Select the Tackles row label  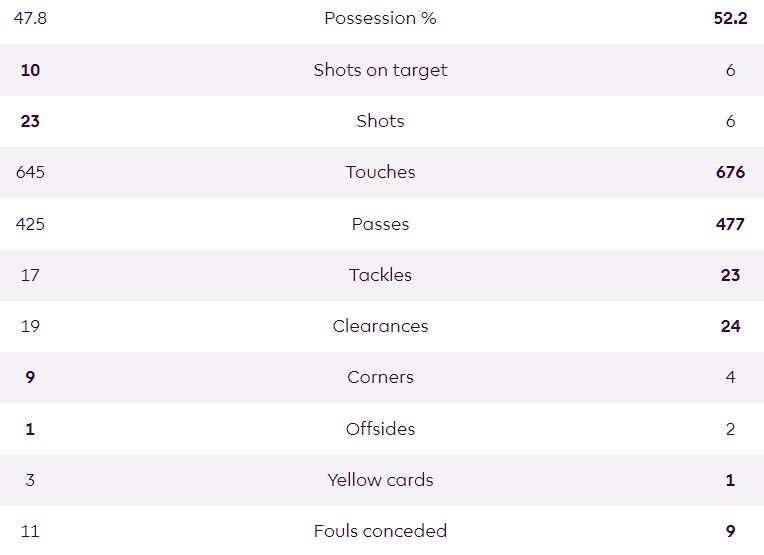(380, 275)
